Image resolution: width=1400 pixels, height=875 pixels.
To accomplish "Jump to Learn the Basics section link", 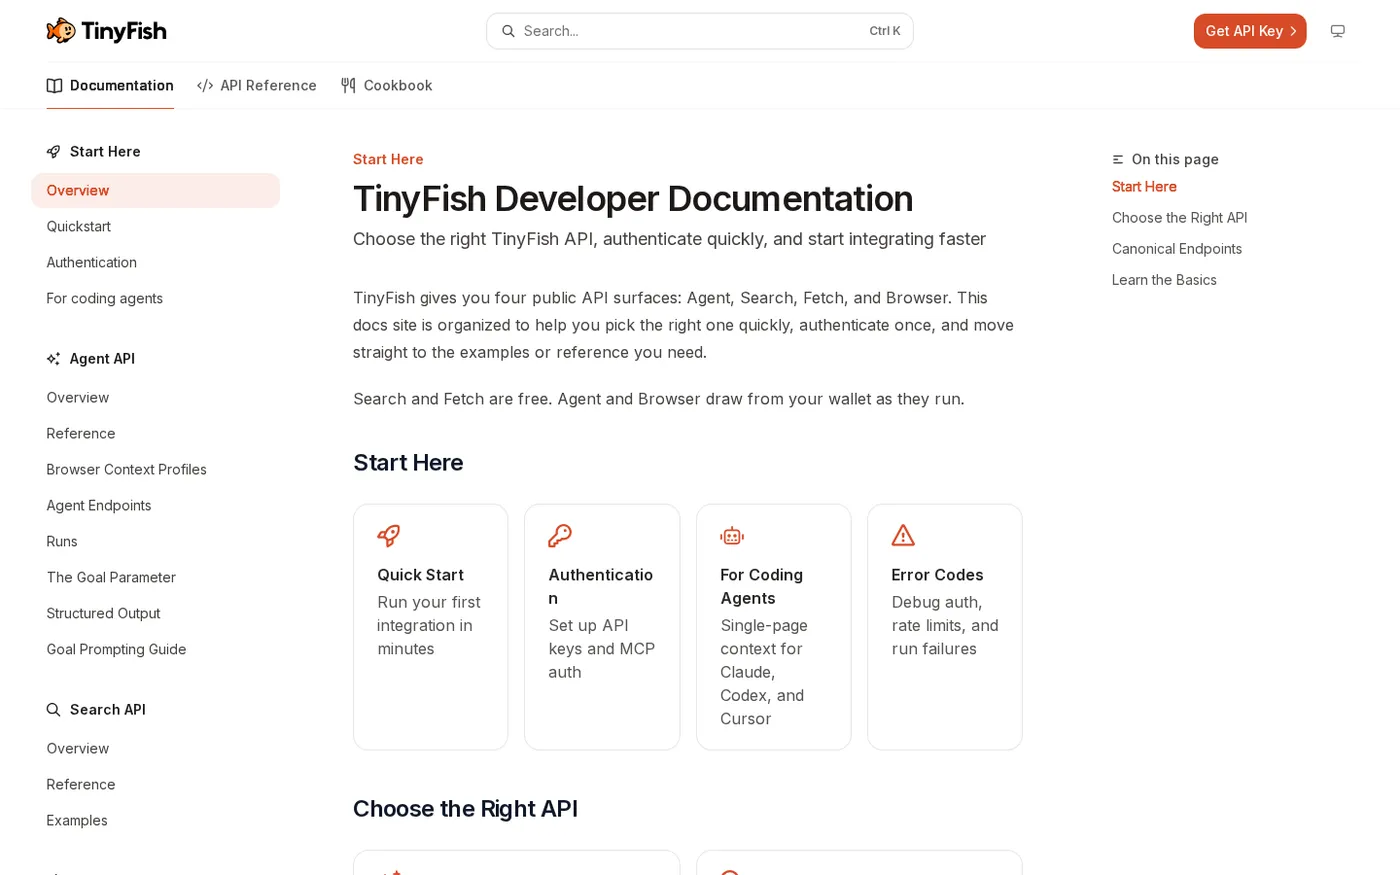I will coord(1164,280).
